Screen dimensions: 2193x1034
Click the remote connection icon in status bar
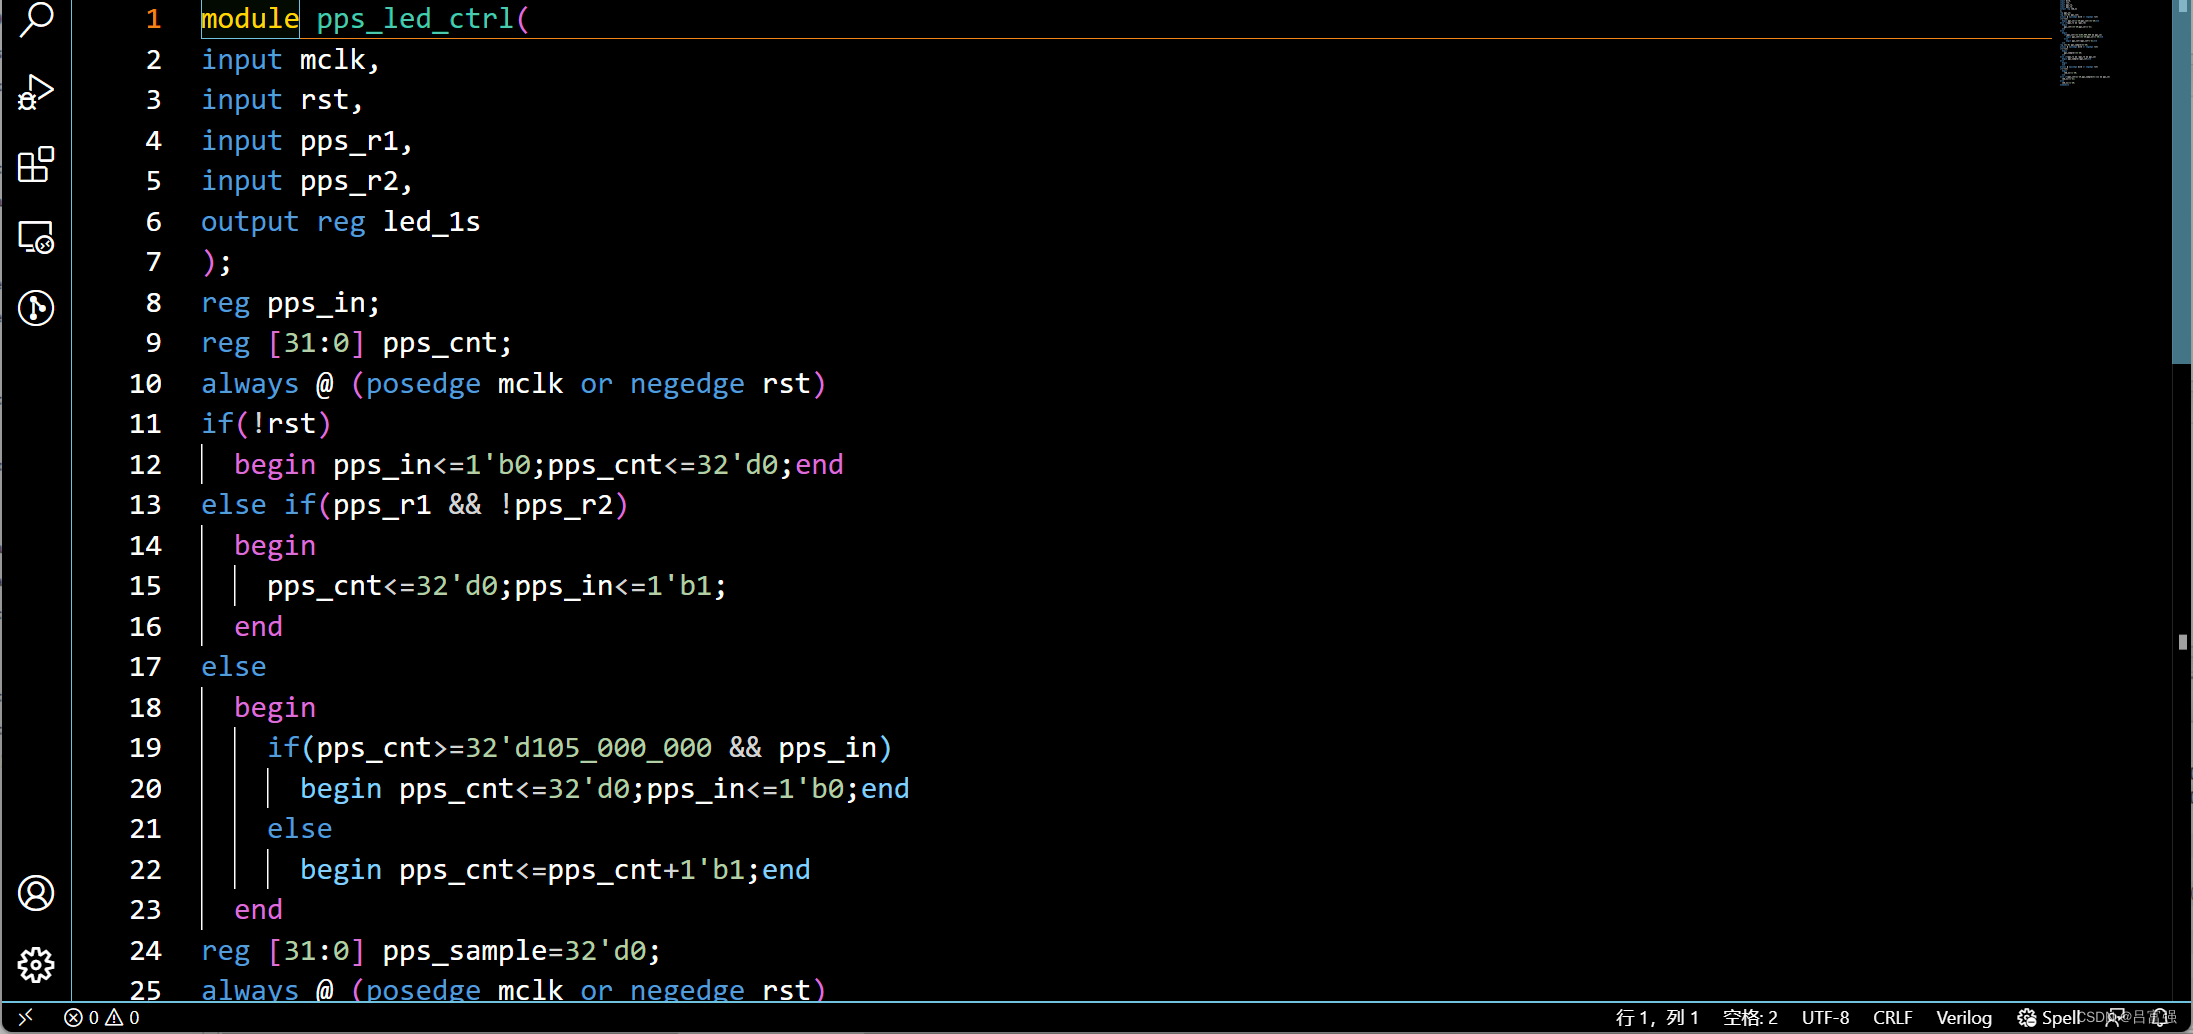tap(25, 1017)
